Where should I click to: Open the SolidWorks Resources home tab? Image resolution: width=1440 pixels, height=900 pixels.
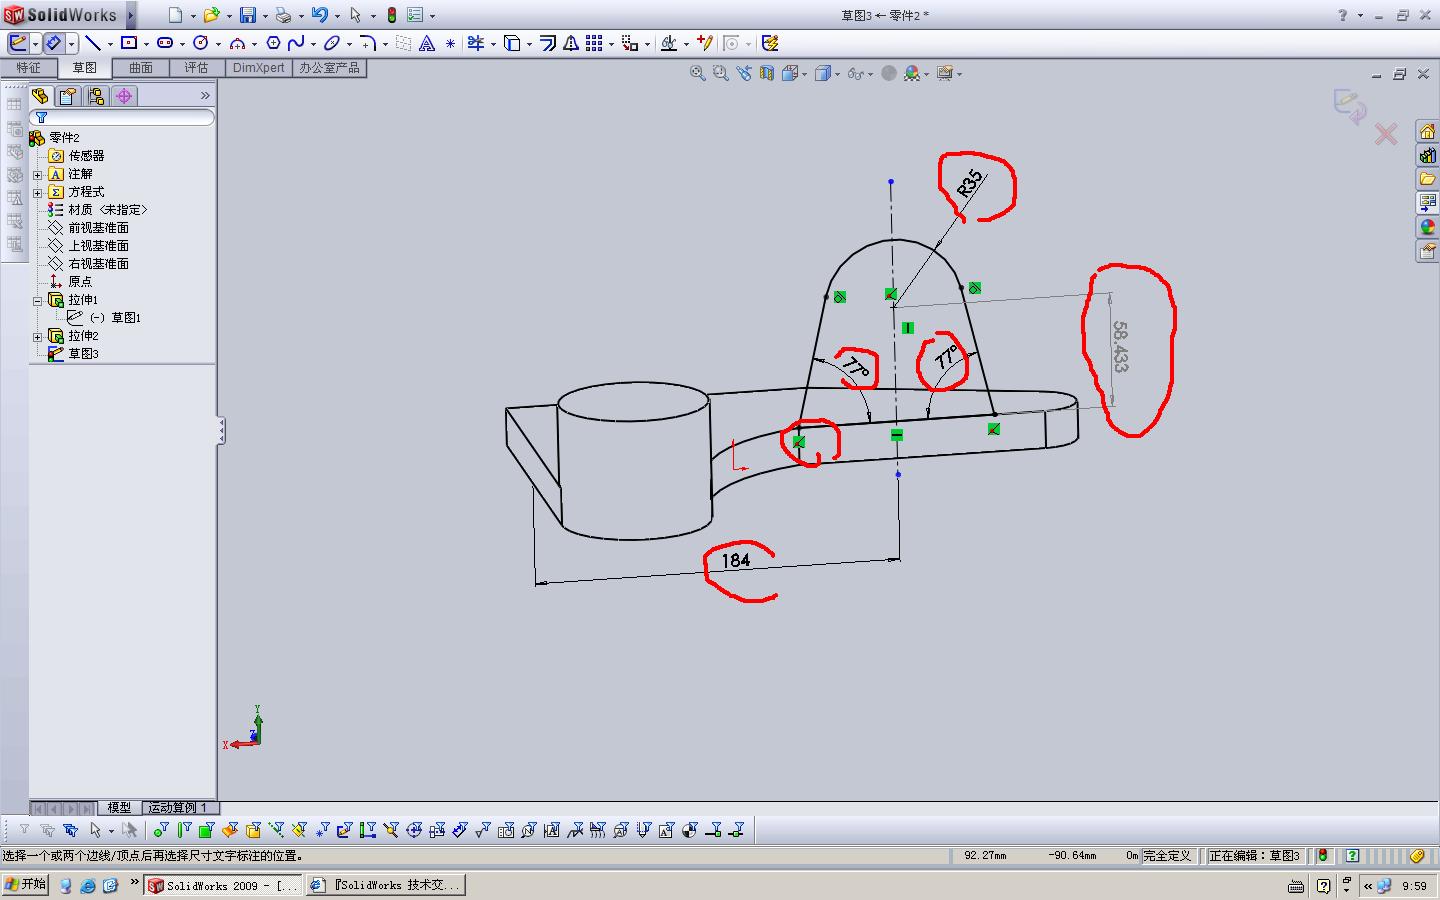[1427, 131]
